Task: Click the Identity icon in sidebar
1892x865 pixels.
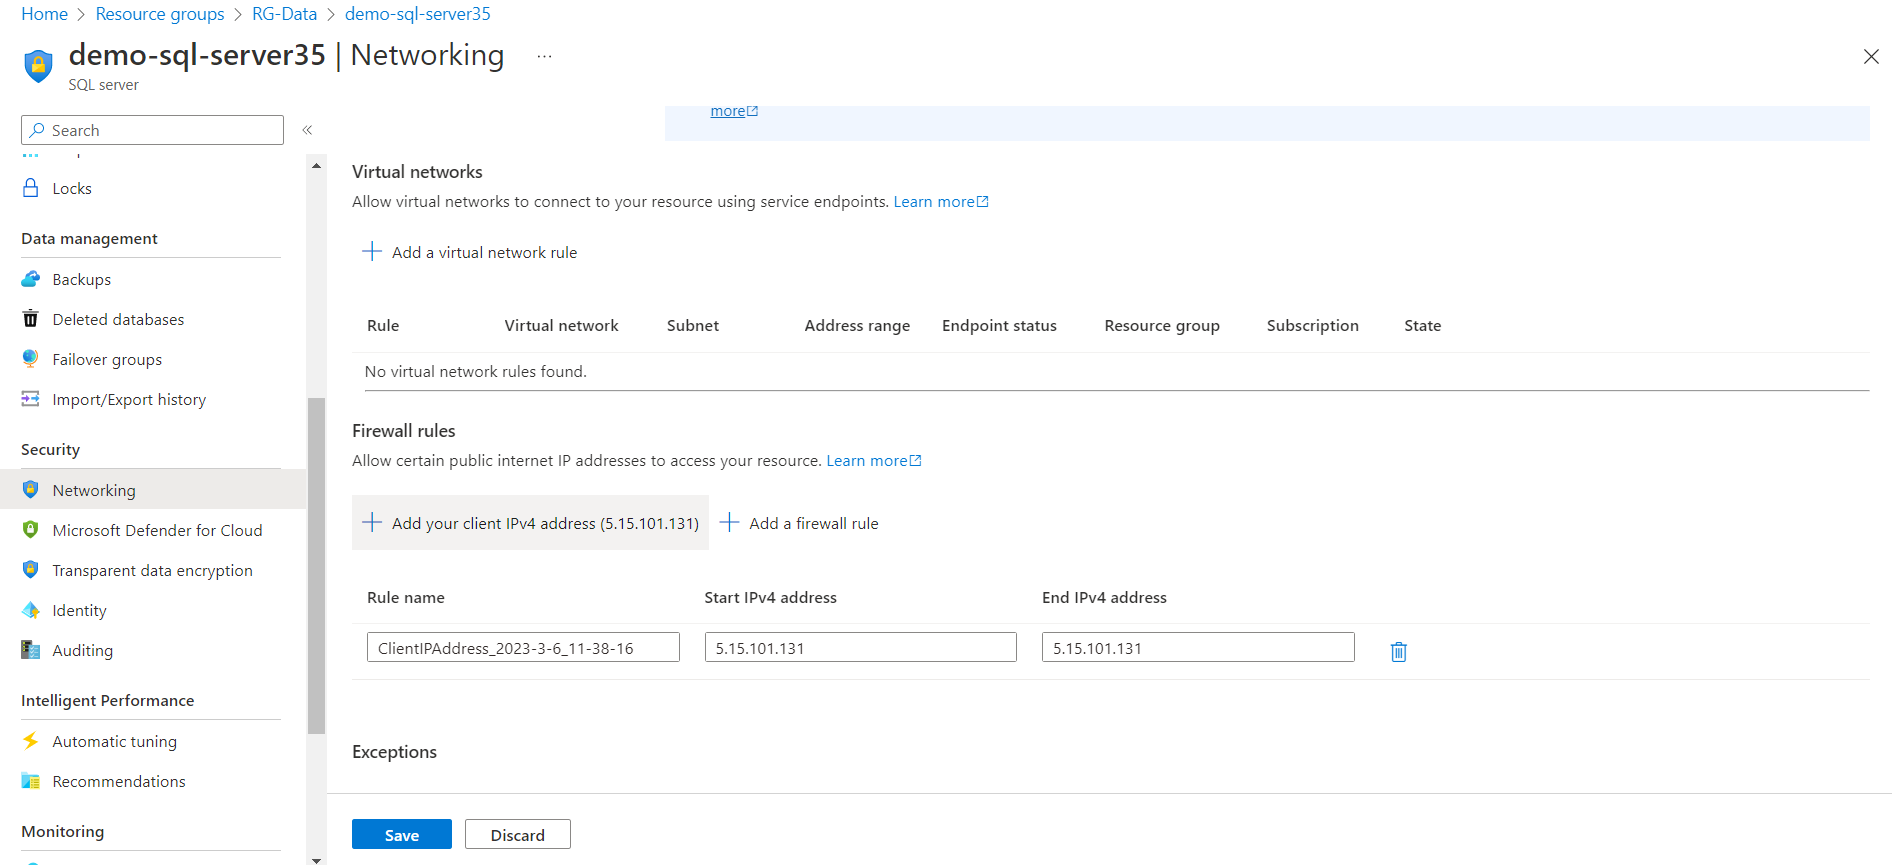Action: coord(31,610)
